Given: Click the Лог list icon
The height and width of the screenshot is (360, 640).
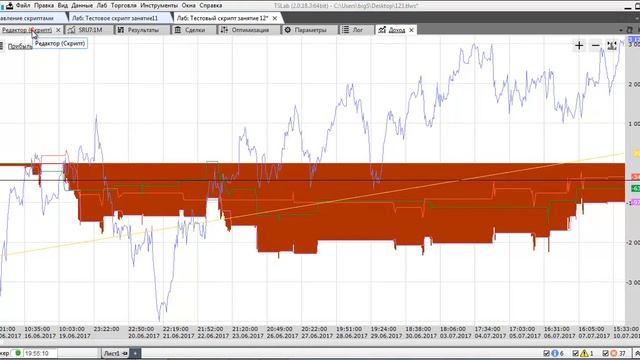Looking at the screenshot, I should coord(345,30).
